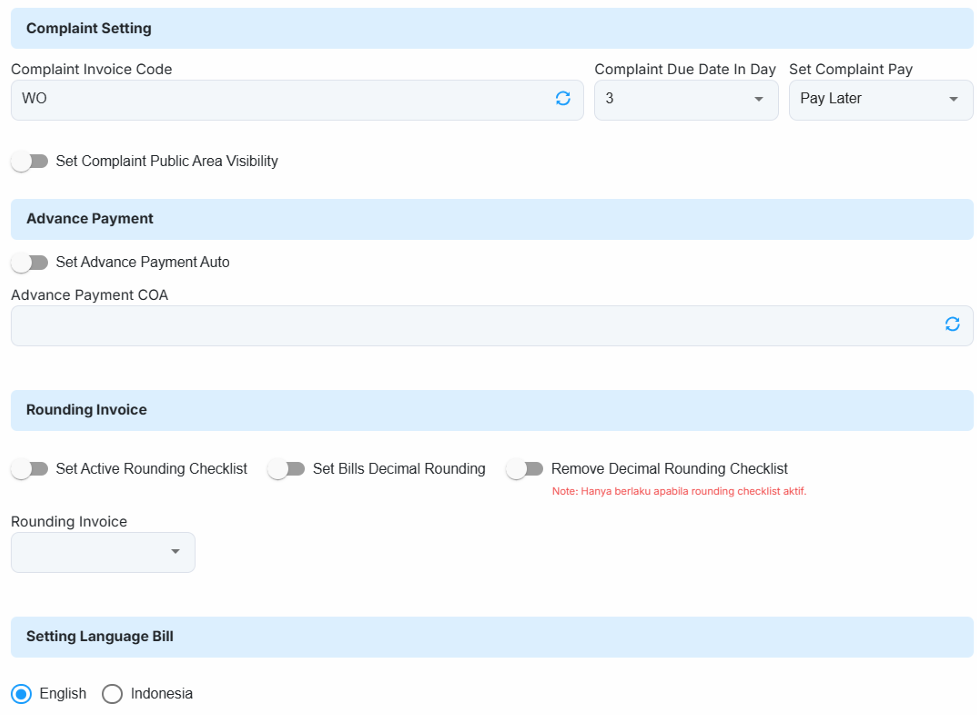977x715 pixels.
Task: Open Complaint Due Date In Day dropdown
Action: click(686, 100)
